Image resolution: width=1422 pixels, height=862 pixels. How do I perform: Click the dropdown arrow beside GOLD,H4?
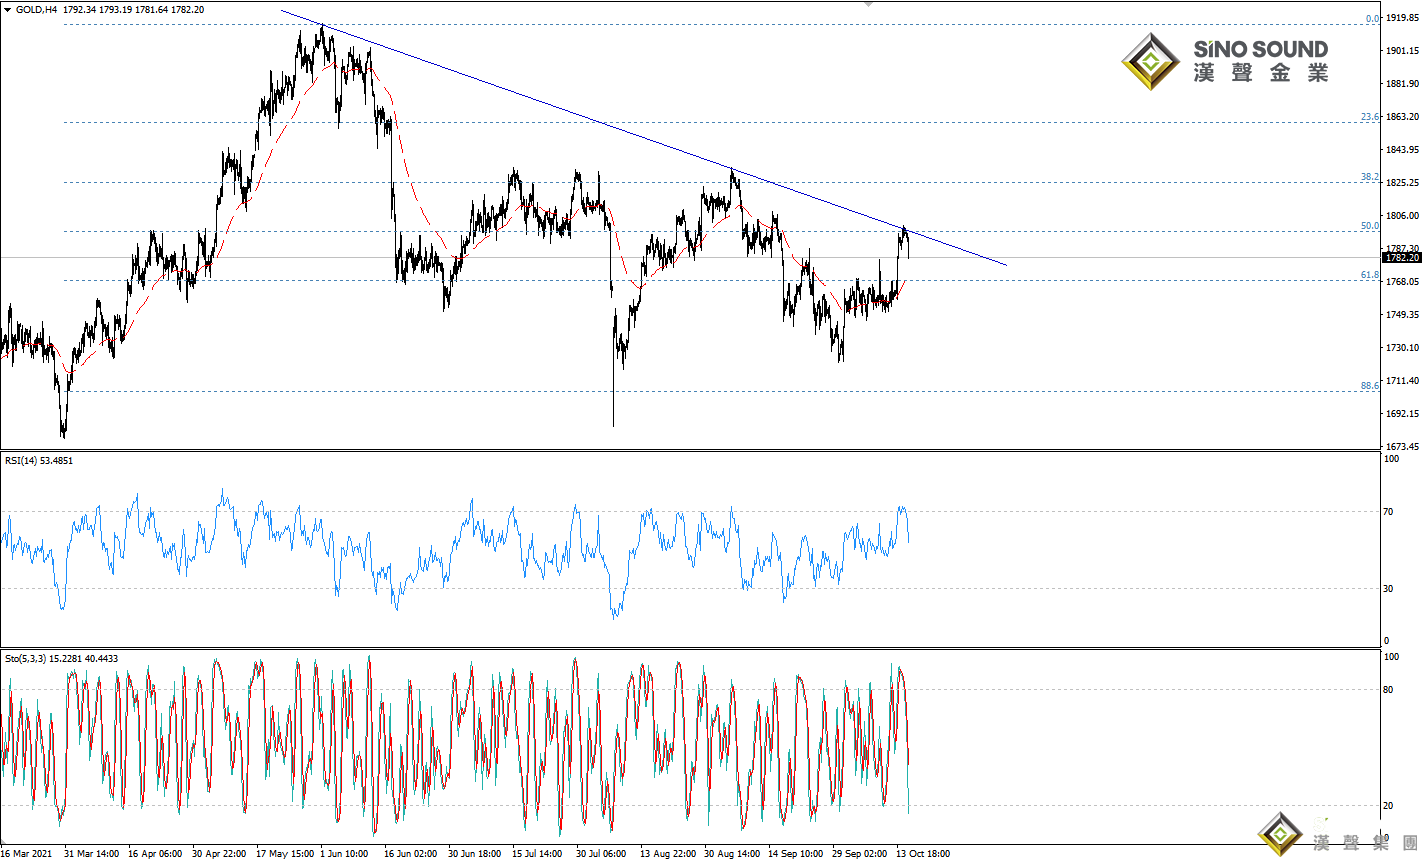tap(8, 9)
